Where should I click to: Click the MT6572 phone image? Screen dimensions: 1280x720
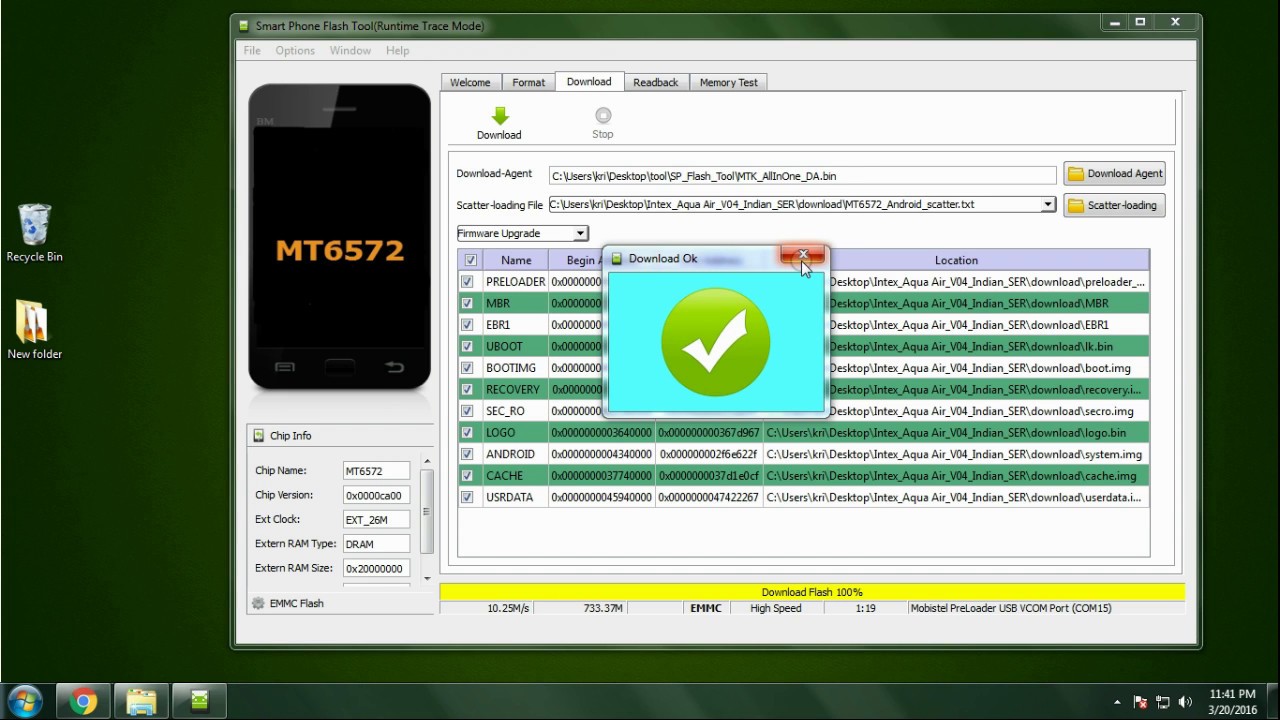pyautogui.click(x=340, y=237)
